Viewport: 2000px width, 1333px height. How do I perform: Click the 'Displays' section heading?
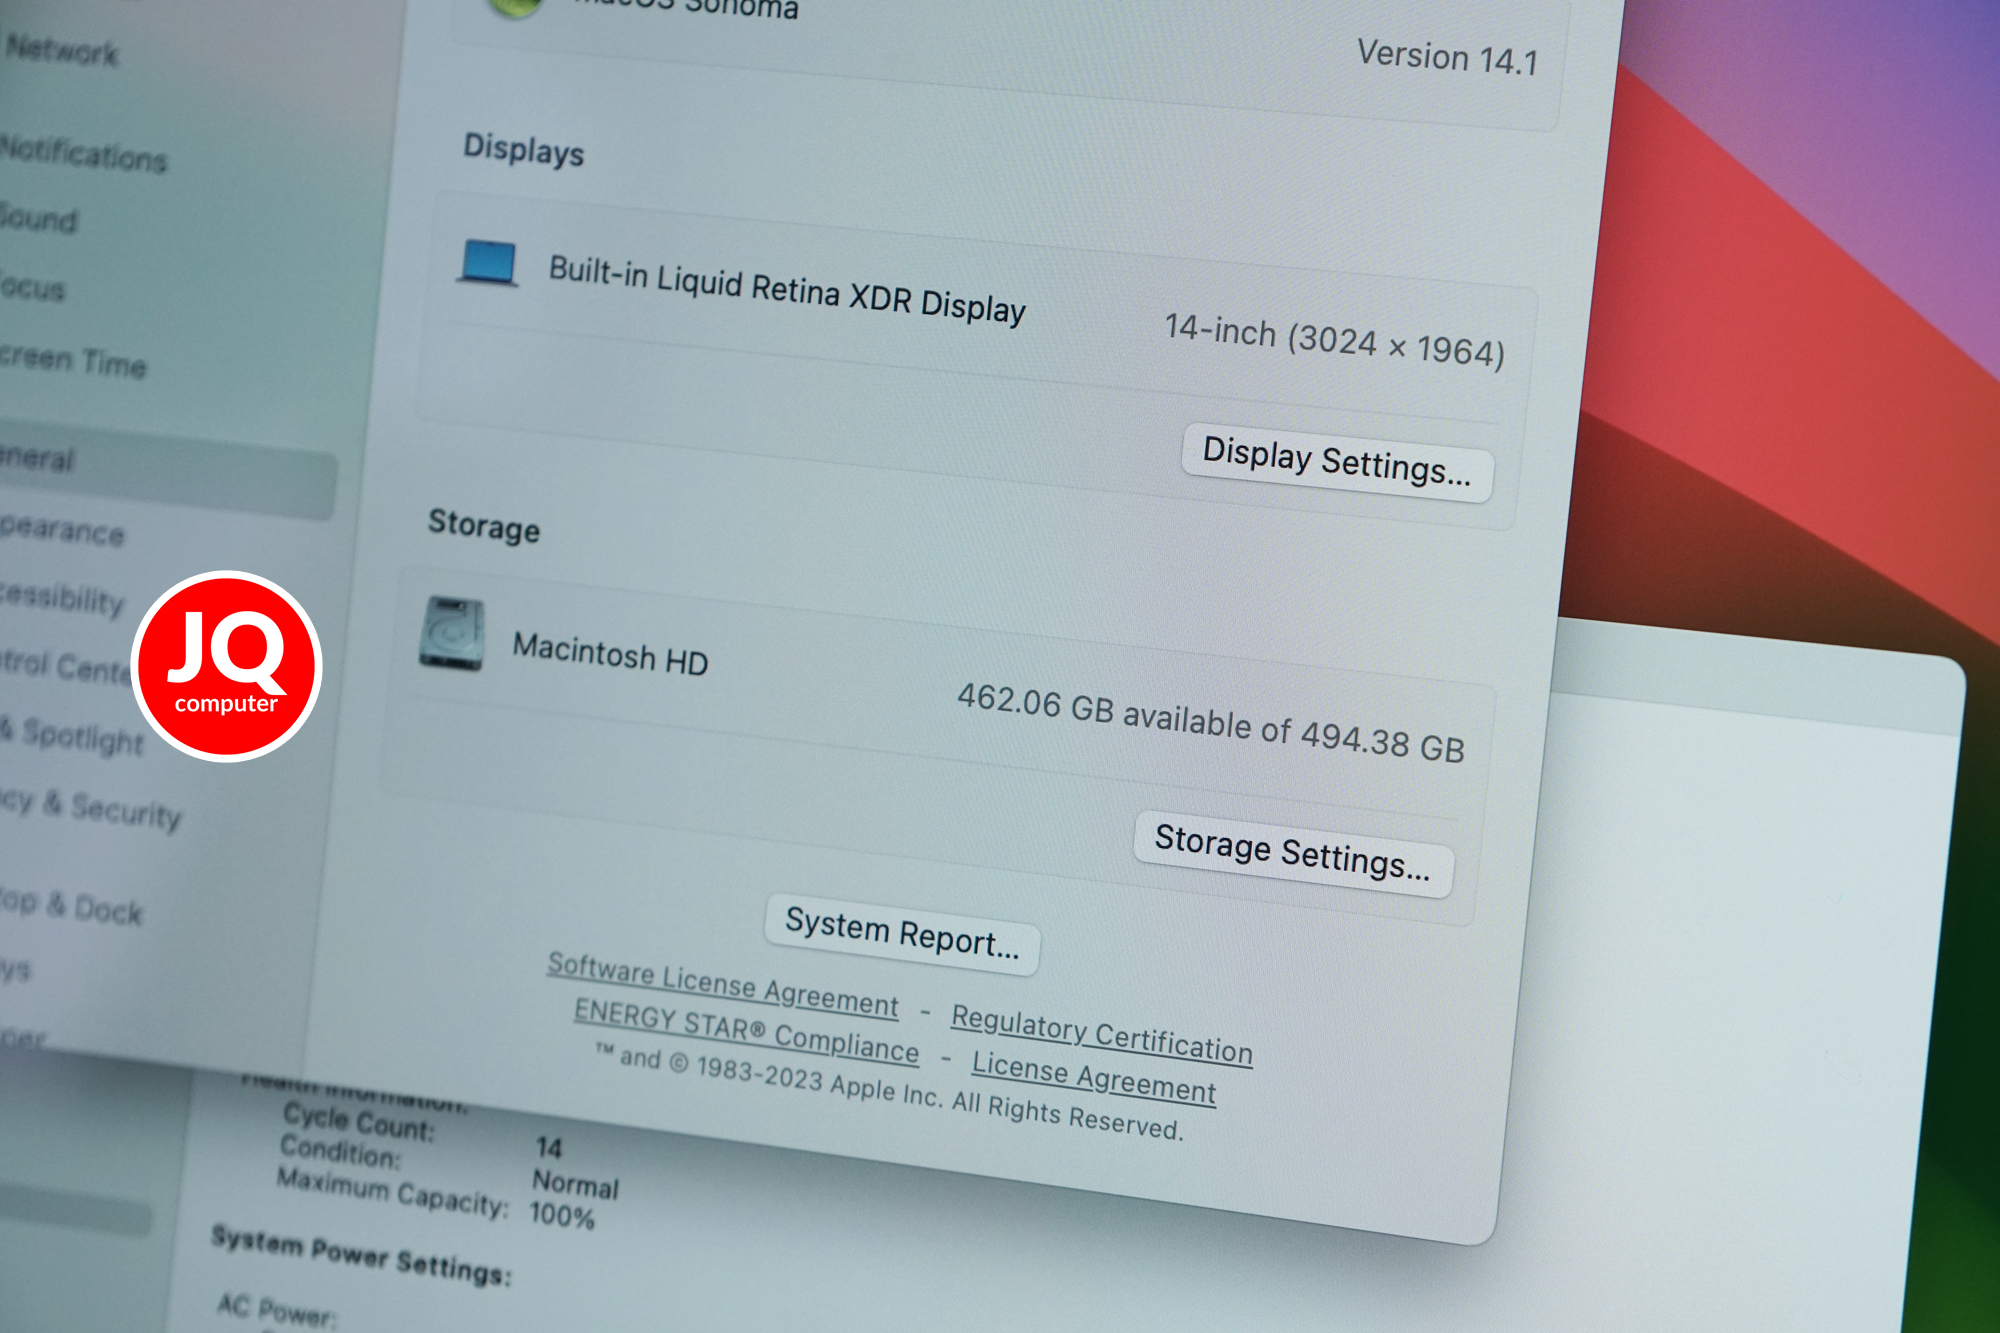[x=523, y=150]
